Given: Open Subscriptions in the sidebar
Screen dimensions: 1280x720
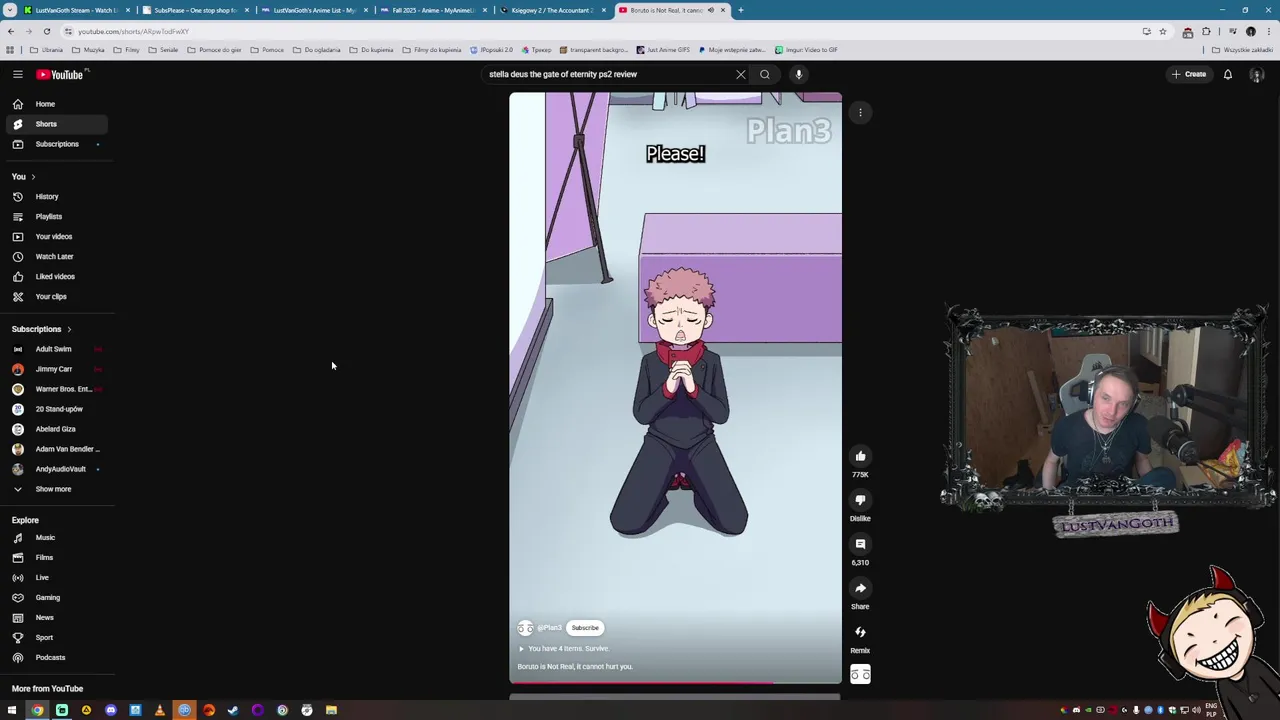Looking at the screenshot, I should (56, 144).
